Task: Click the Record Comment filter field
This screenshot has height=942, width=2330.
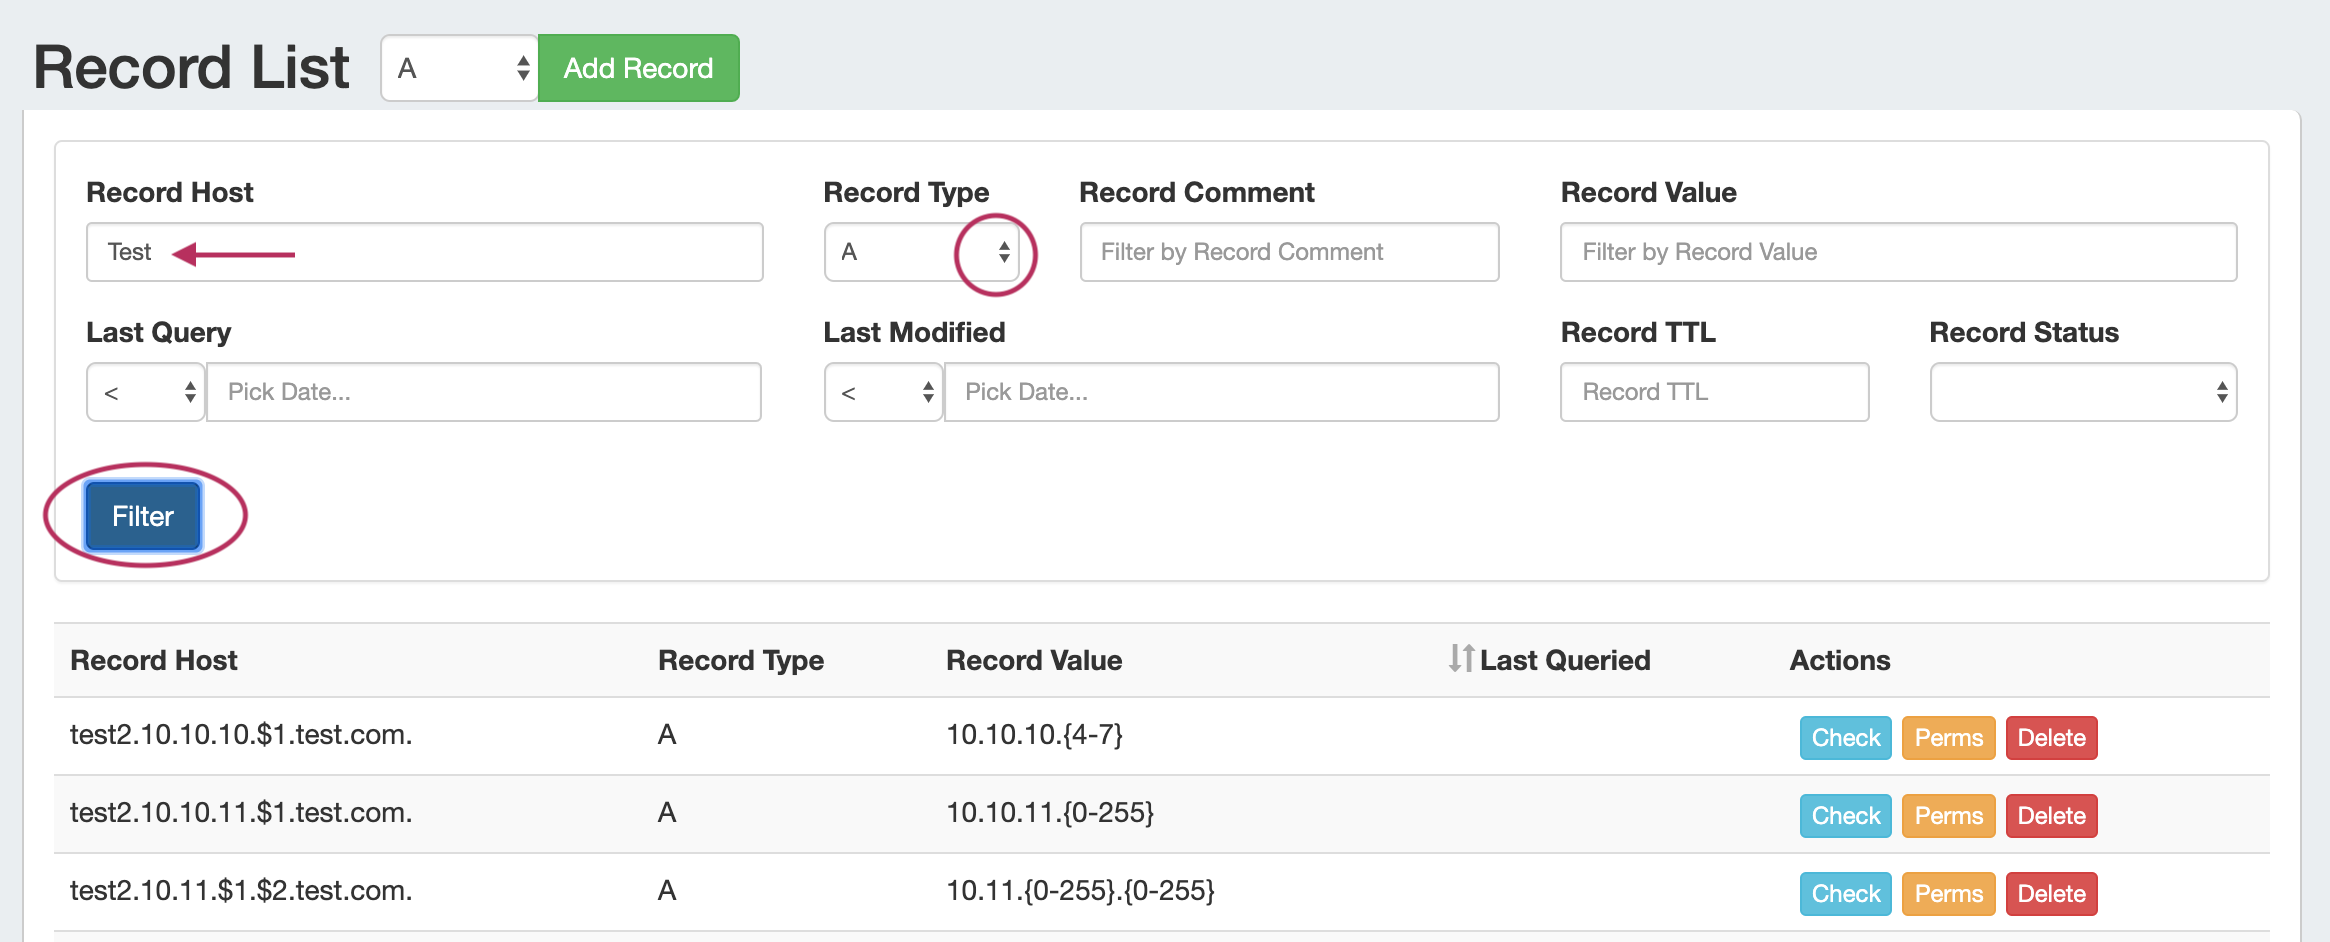Action: (1288, 252)
